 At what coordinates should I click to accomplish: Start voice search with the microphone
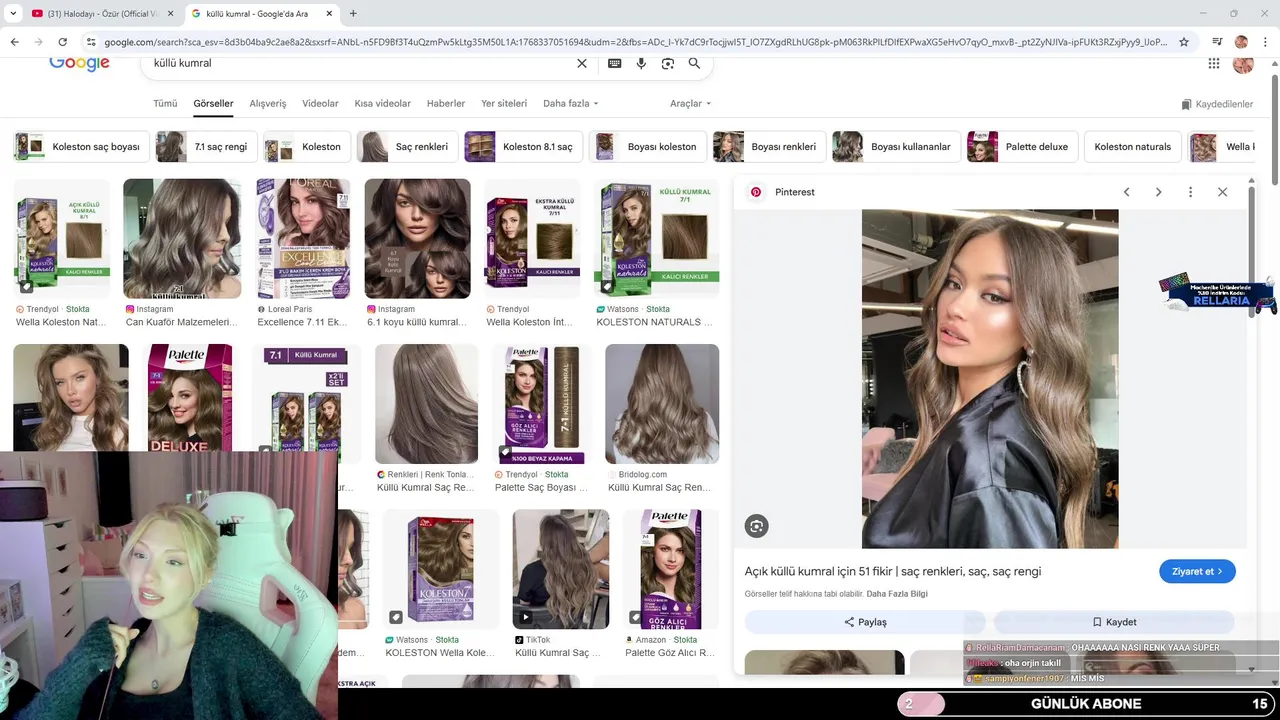point(641,63)
